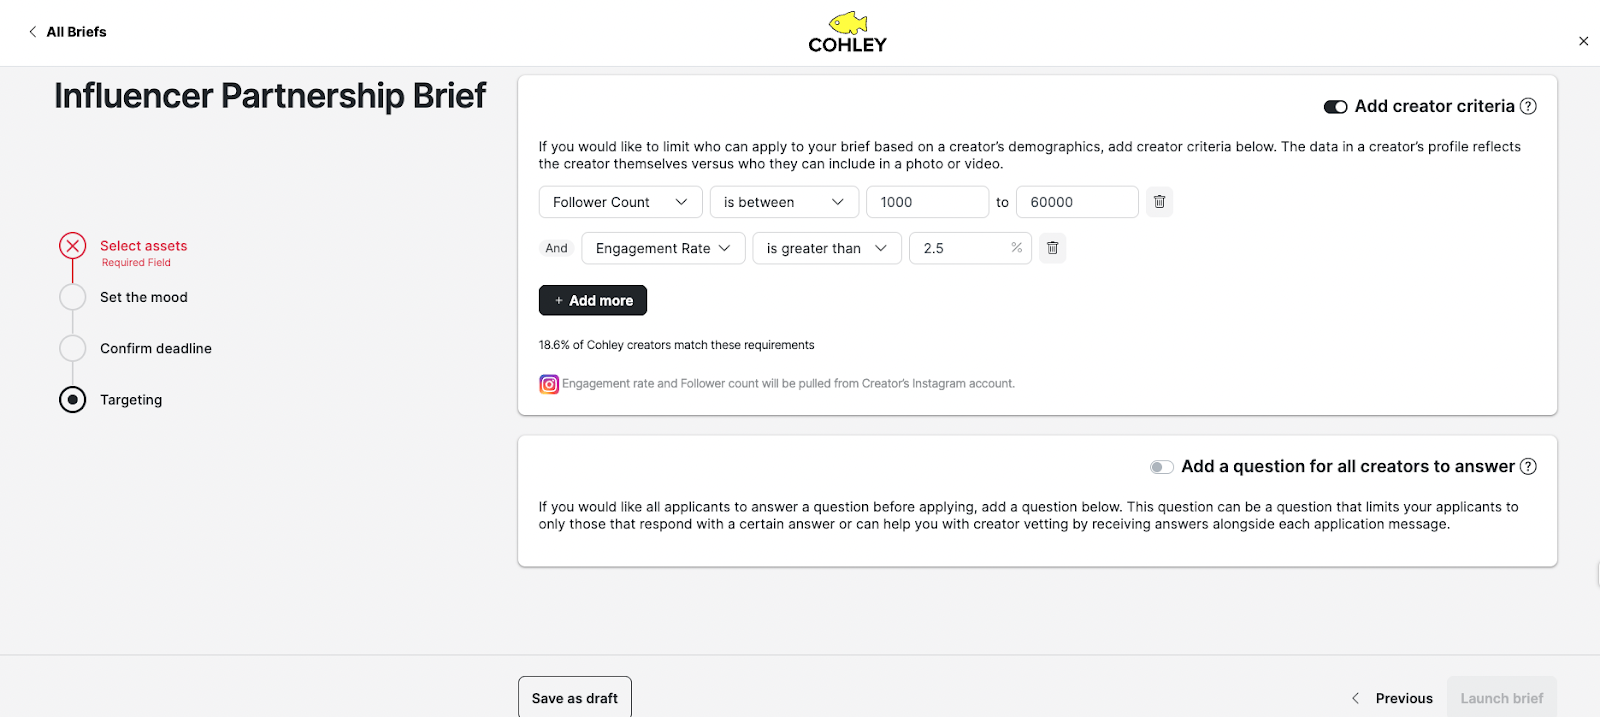Expand the 'is greater than' dropdown
Viewport: 1600px width, 717px height.
[x=826, y=248]
